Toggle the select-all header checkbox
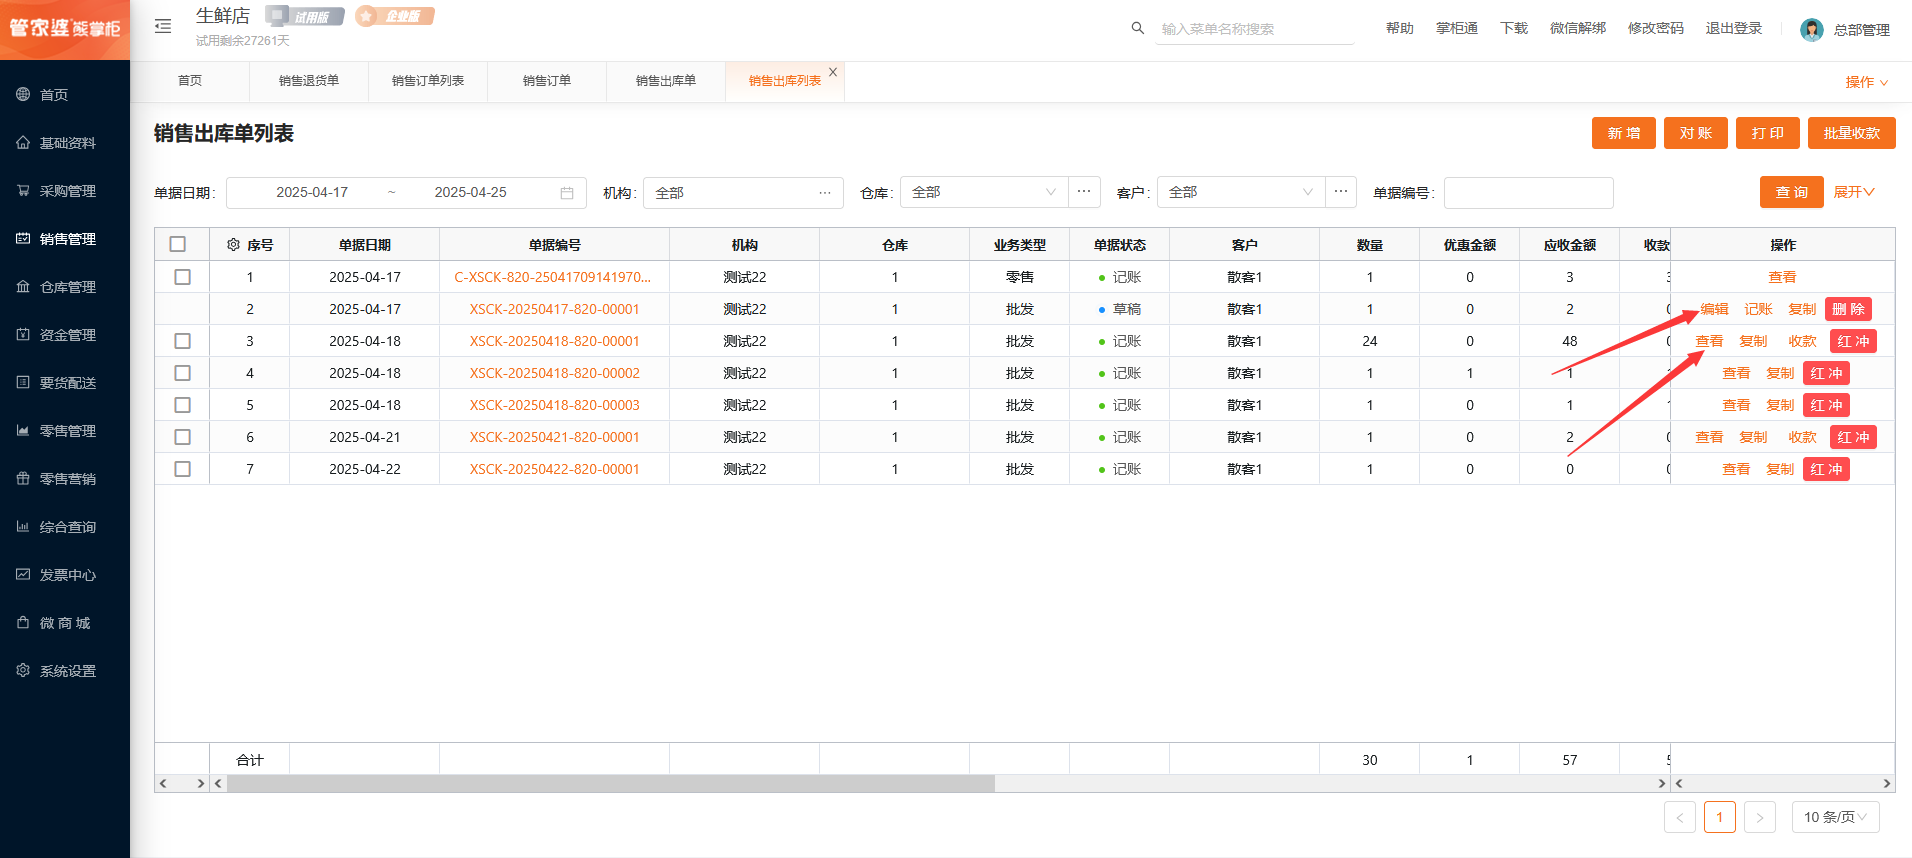 pyautogui.click(x=178, y=245)
